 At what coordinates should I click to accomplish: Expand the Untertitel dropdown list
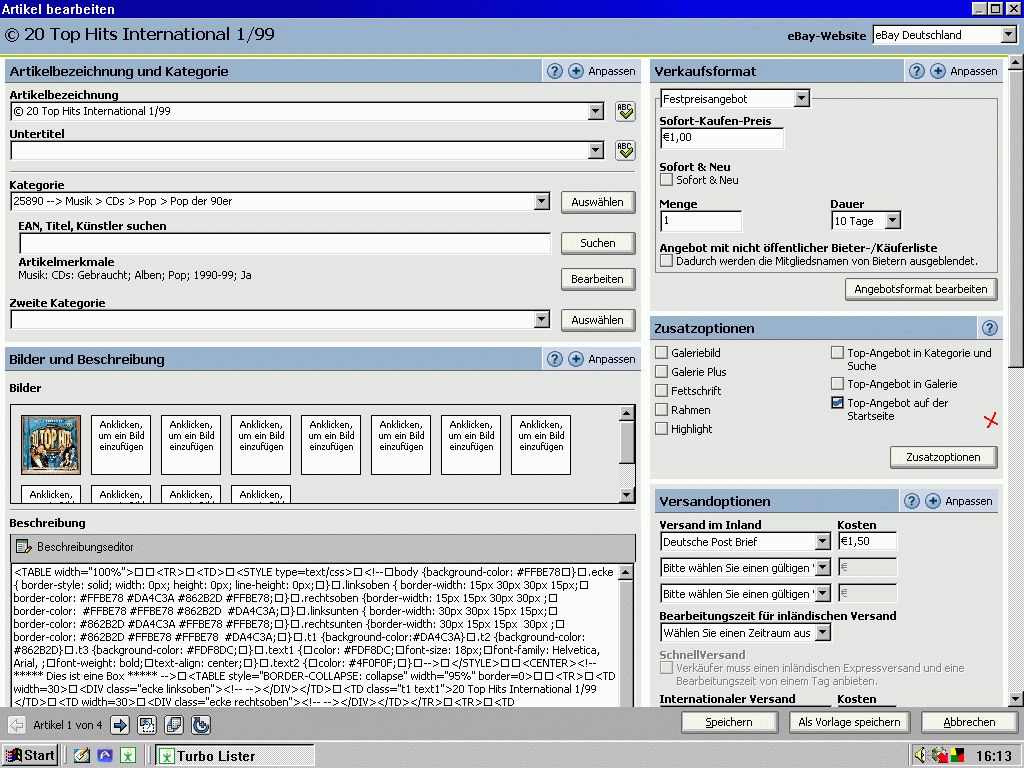596,150
